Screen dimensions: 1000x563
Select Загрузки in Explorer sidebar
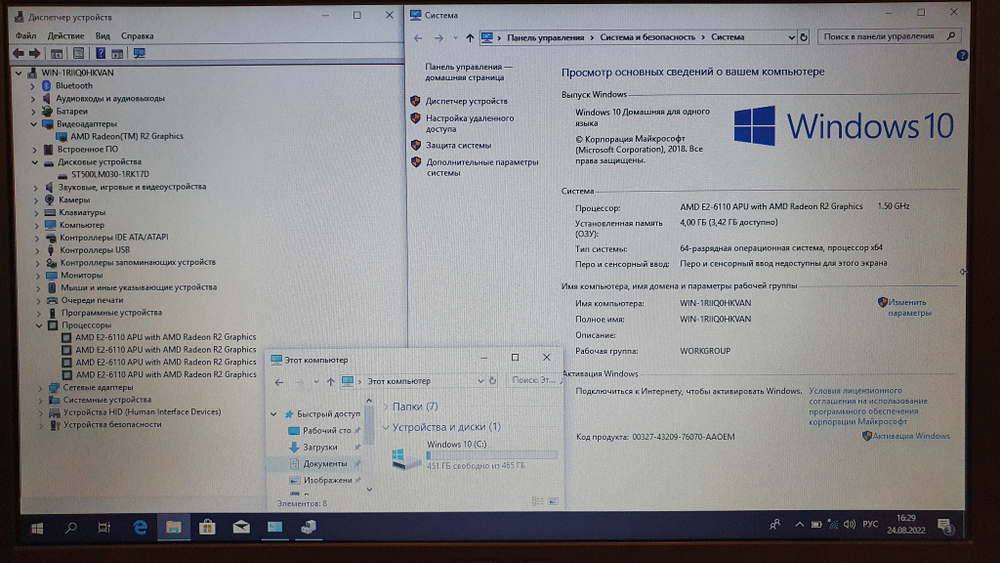(320, 447)
